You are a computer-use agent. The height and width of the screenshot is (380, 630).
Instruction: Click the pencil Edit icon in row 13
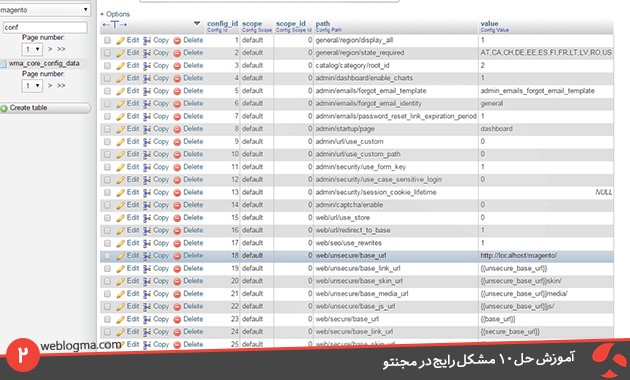click(x=121, y=193)
